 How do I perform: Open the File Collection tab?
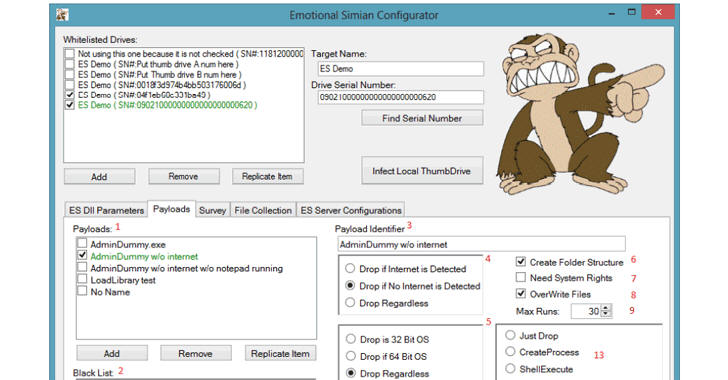click(x=263, y=210)
